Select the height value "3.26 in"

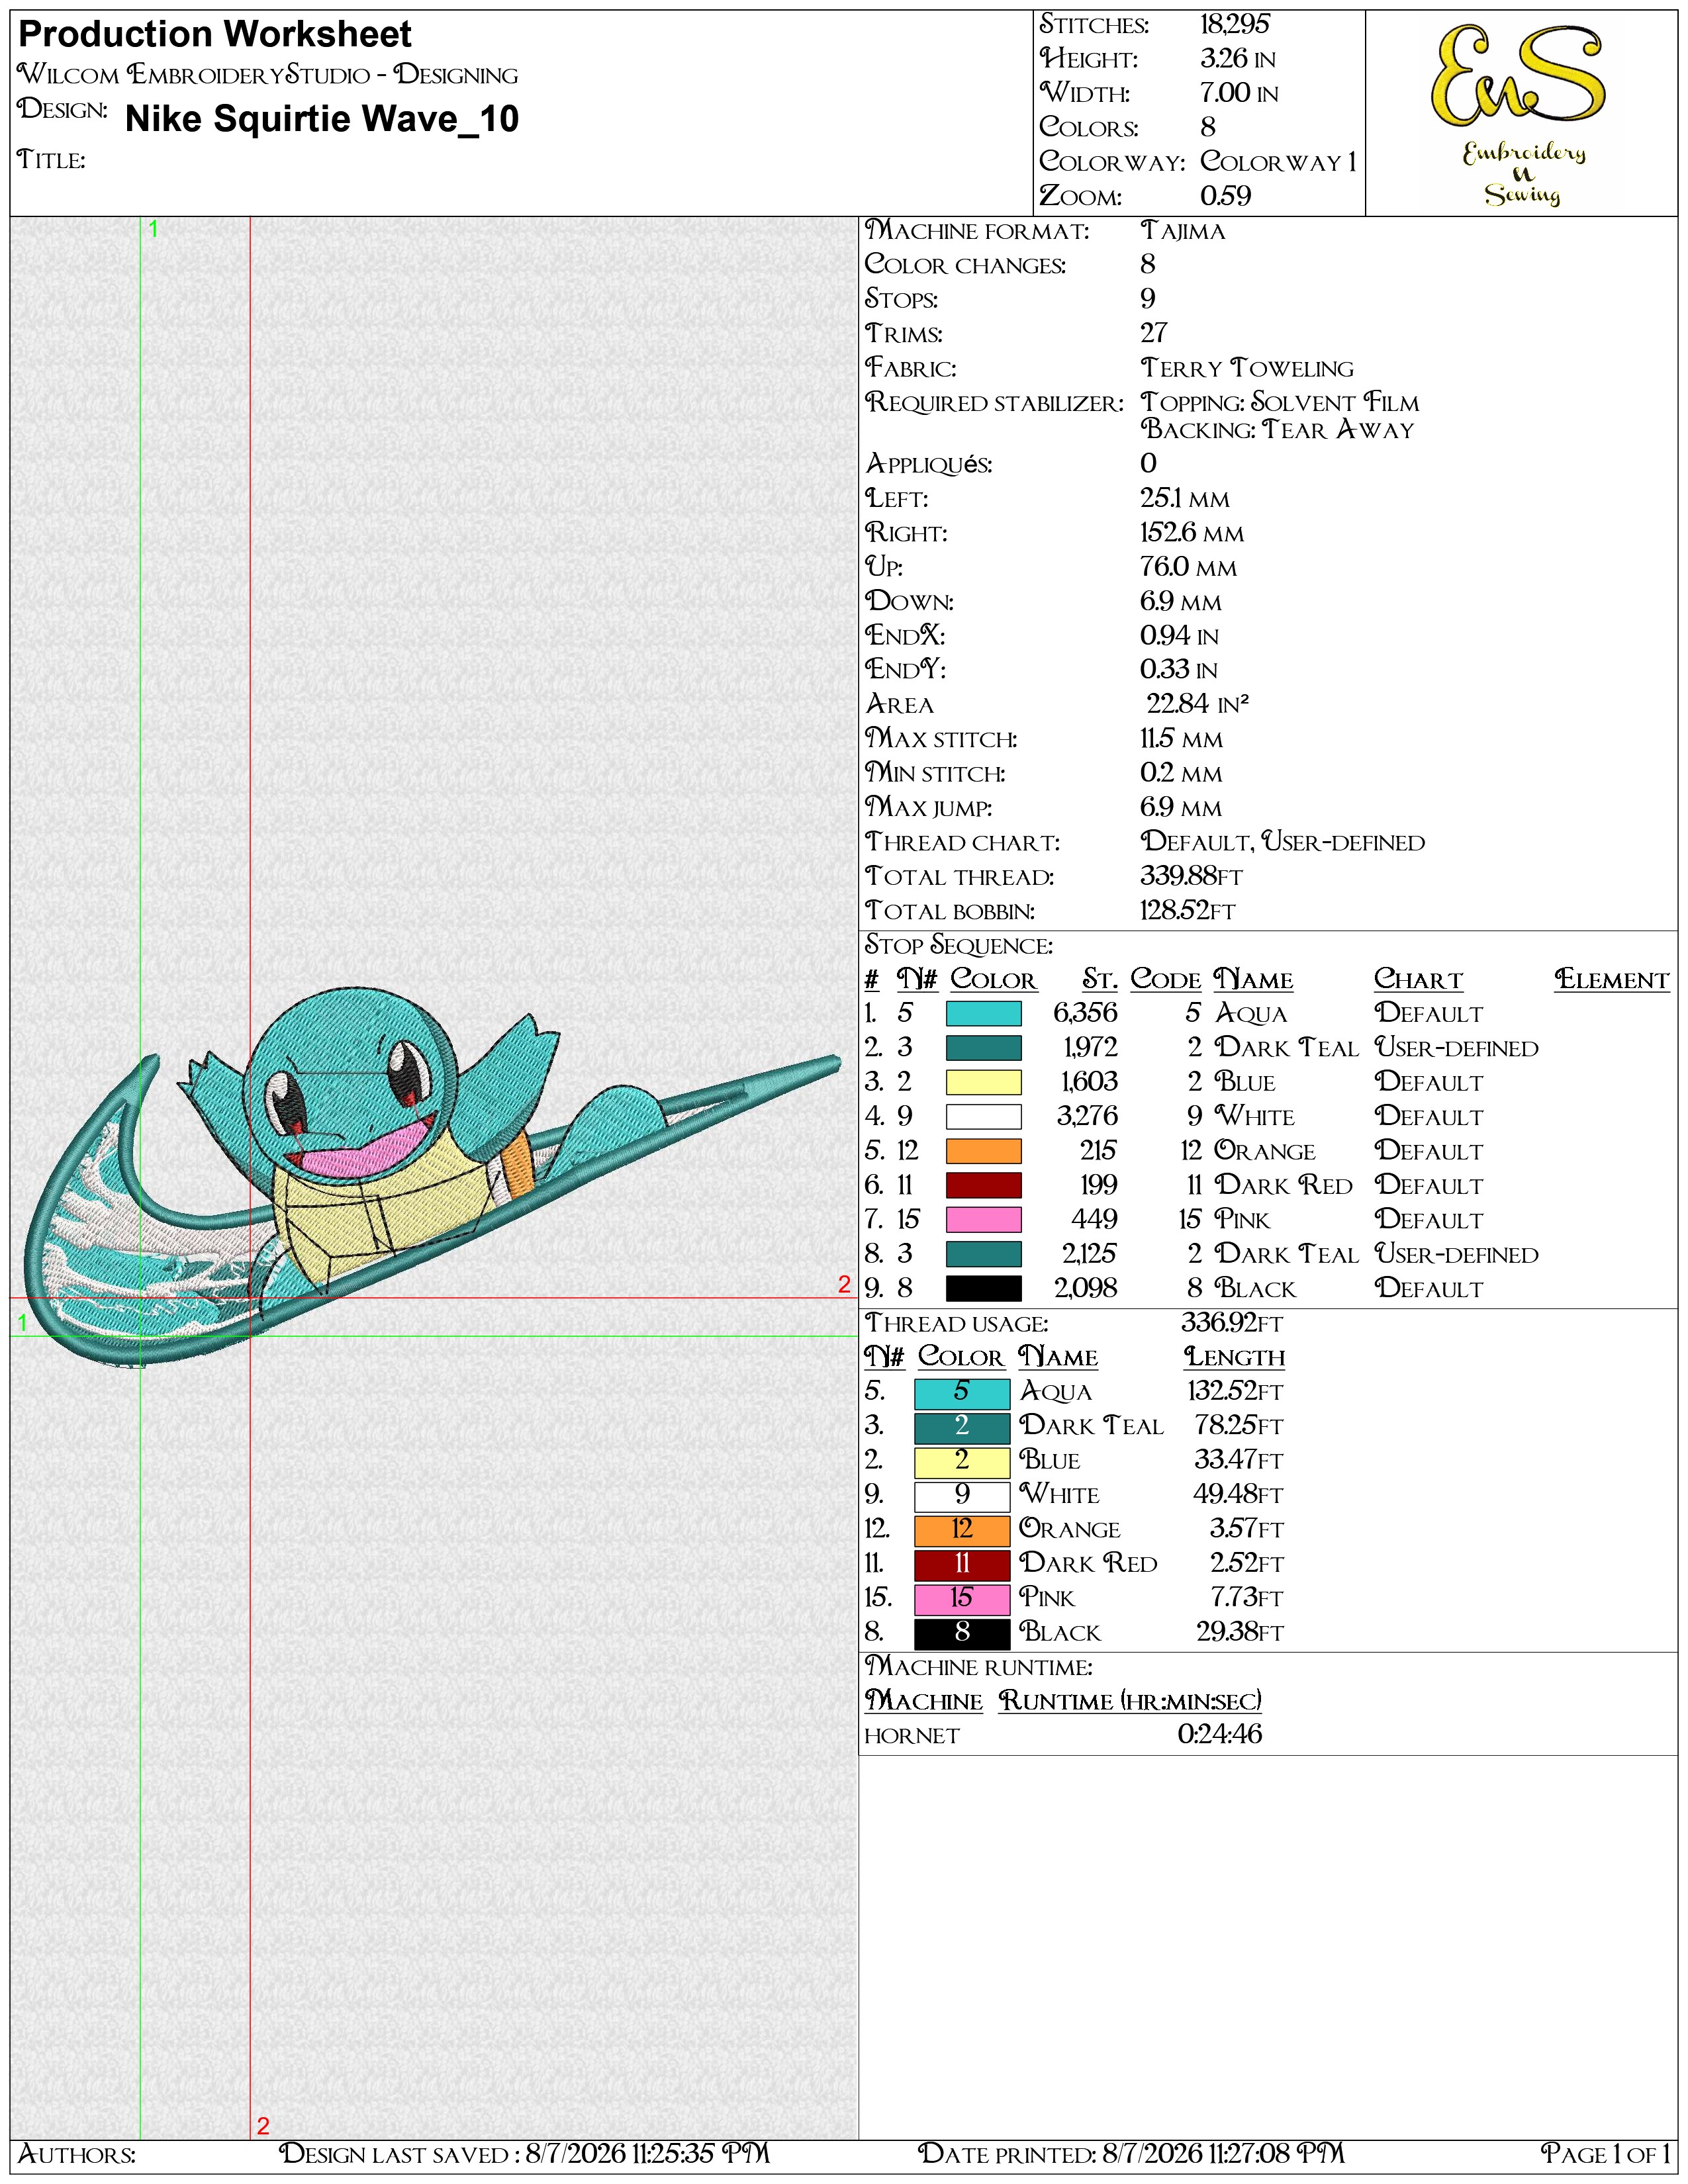click(x=1238, y=59)
